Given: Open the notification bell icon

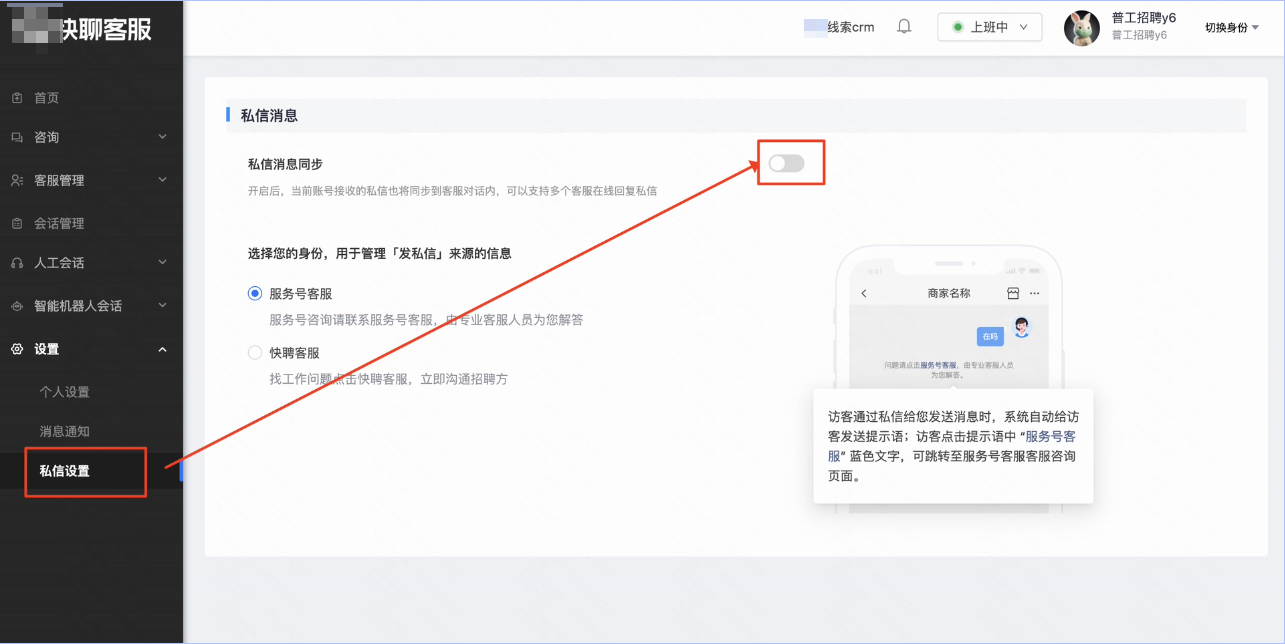Looking at the screenshot, I should tap(903, 26).
